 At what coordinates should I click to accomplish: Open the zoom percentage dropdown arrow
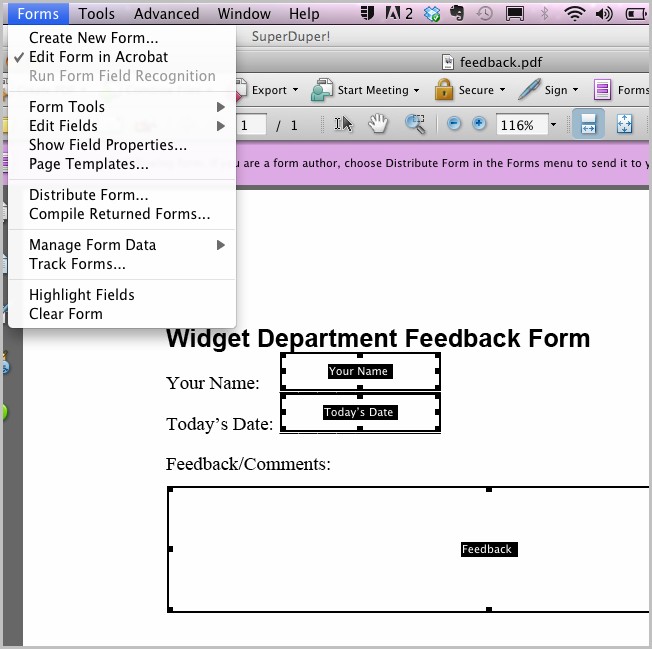[553, 124]
